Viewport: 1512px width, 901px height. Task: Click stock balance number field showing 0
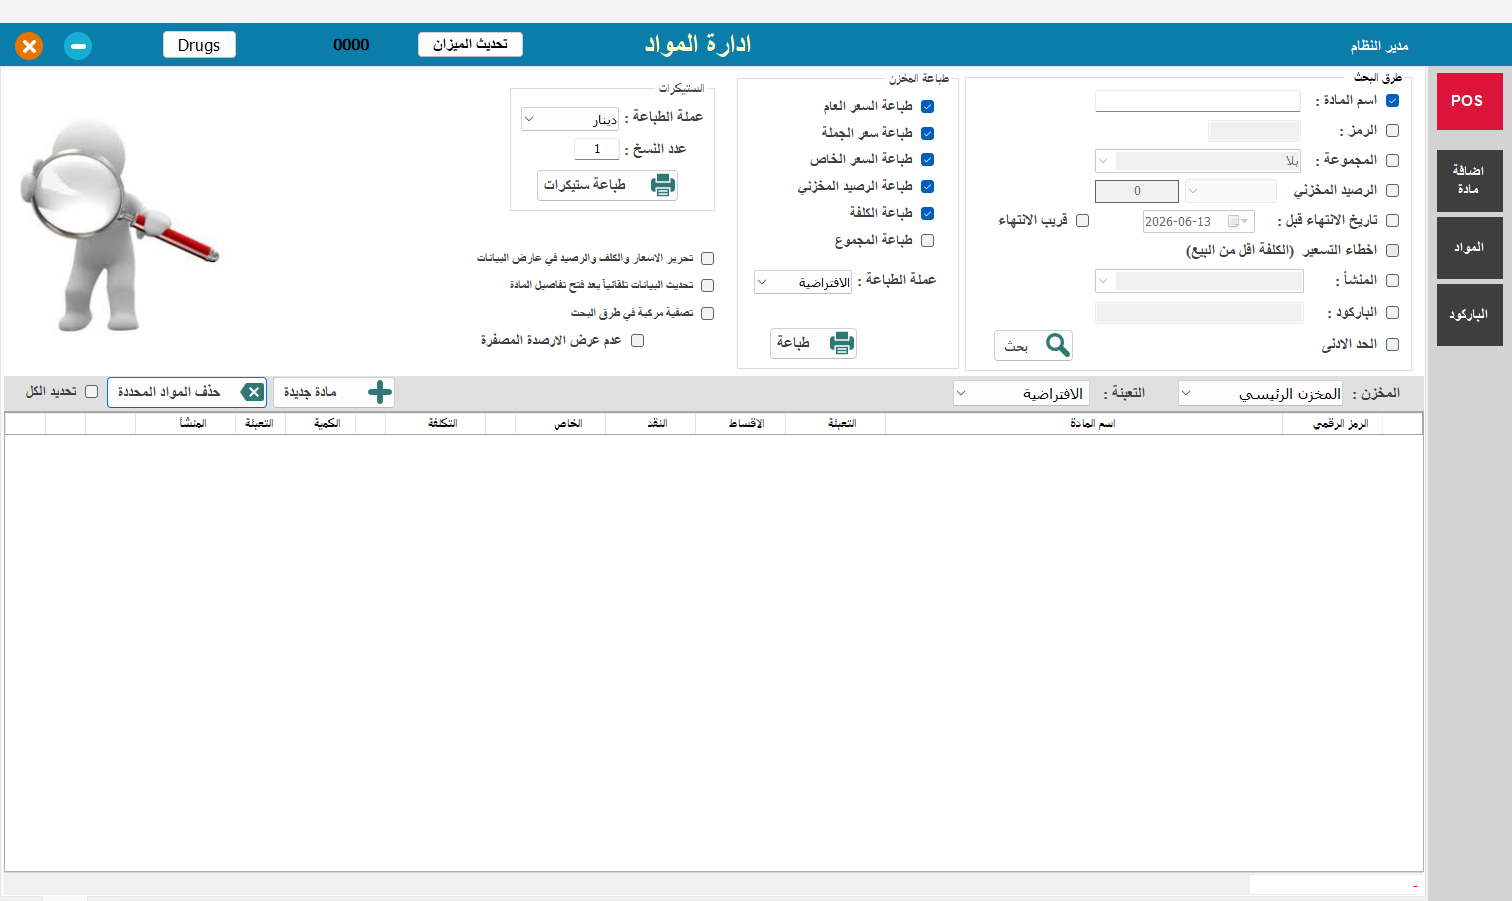point(1137,191)
